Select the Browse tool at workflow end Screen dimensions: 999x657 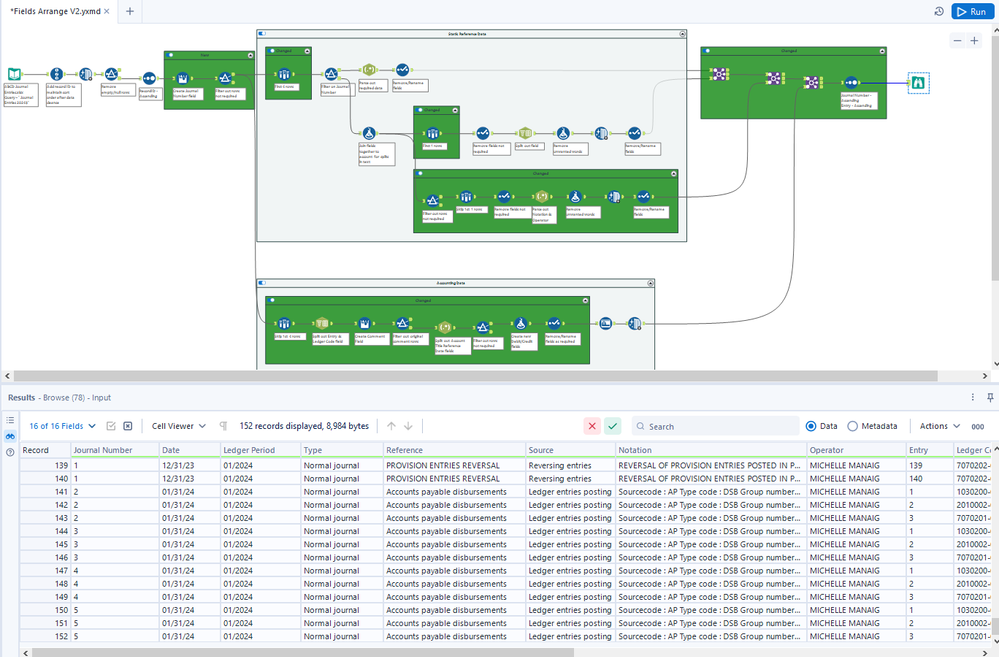click(x=918, y=82)
